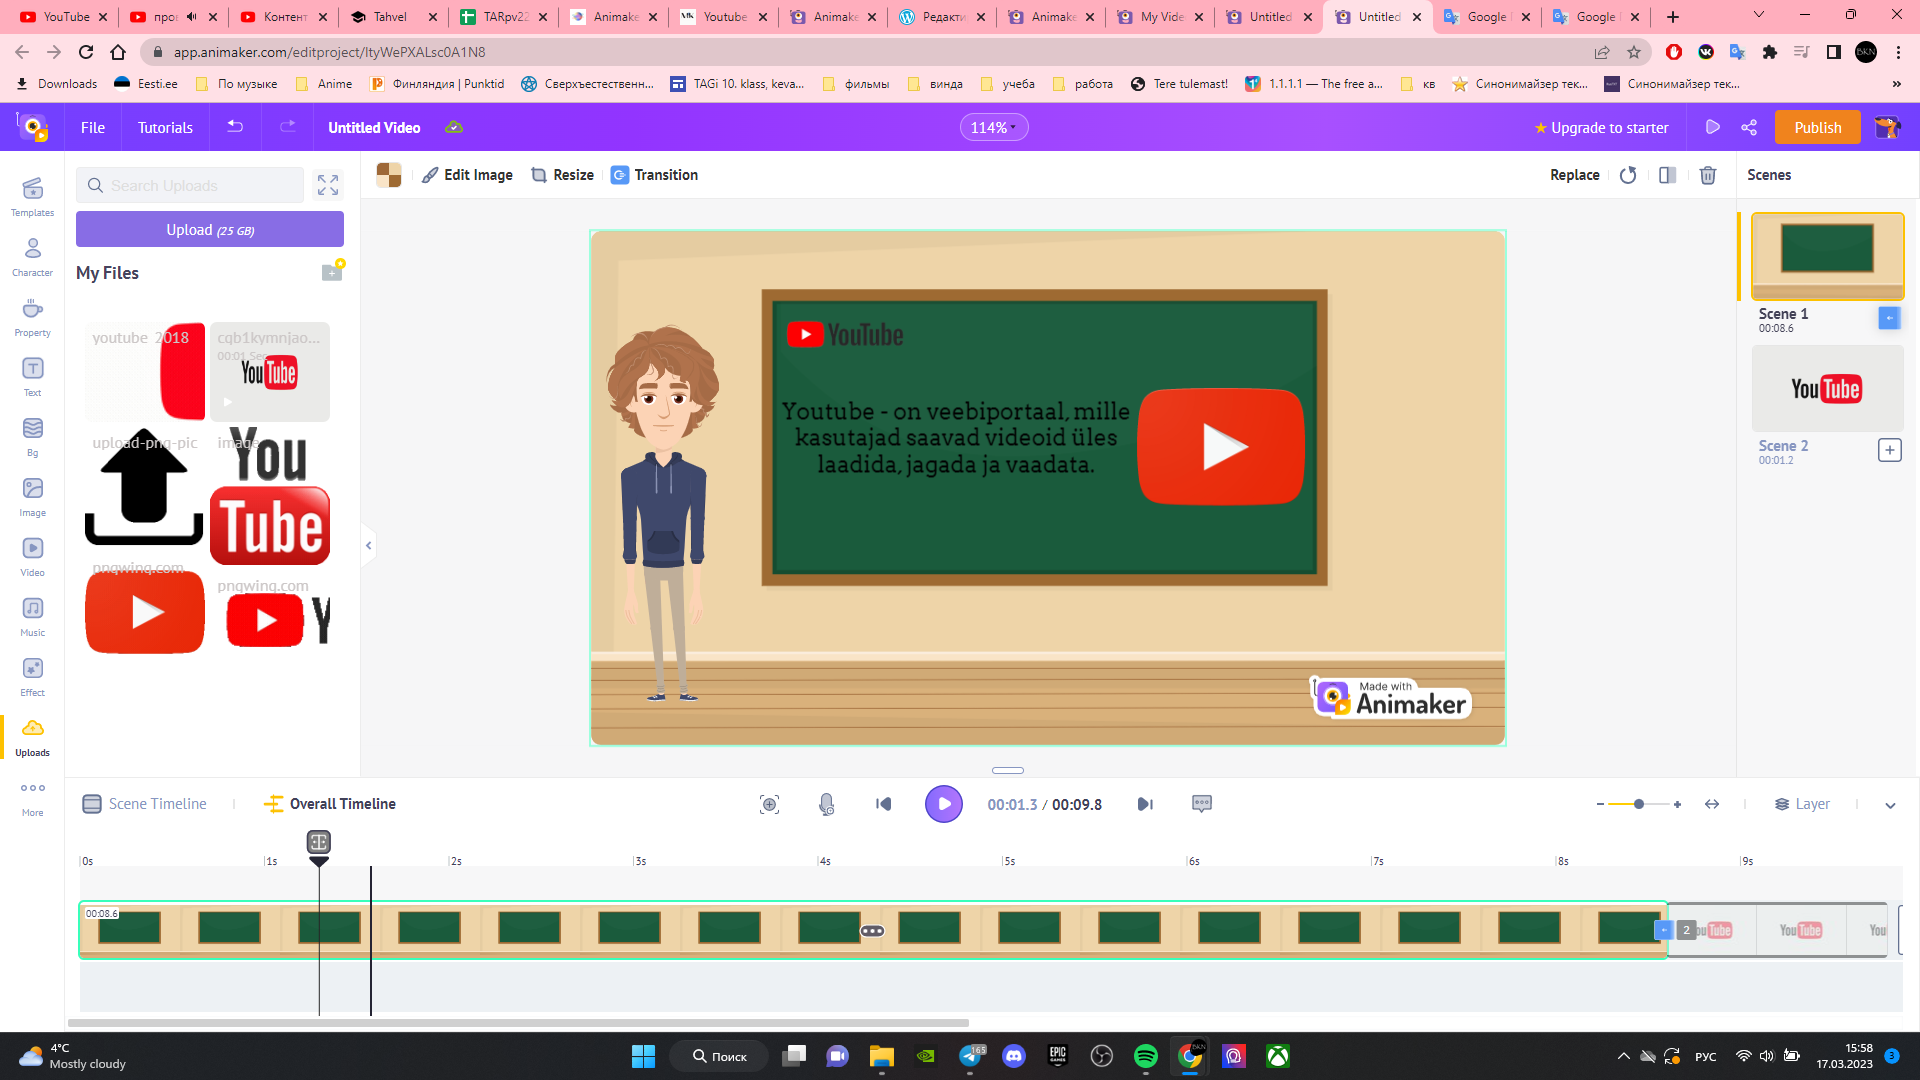Expand uploads panel to fullscreen
The image size is (1920, 1080).
(x=328, y=185)
